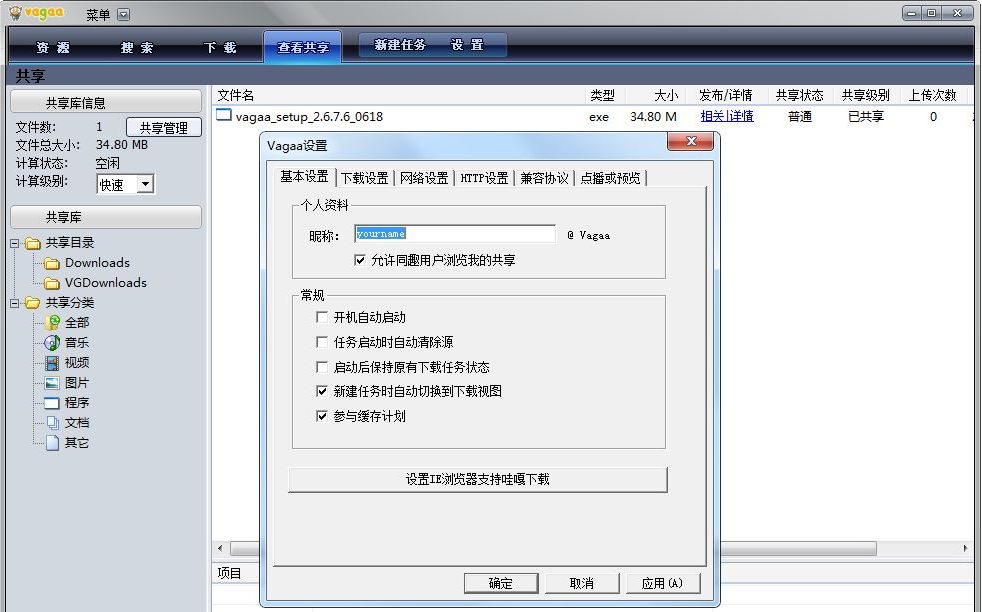Enable 任务启动时自动清除源 checkbox
Viewport: 982px width, 612px height.
322,342
